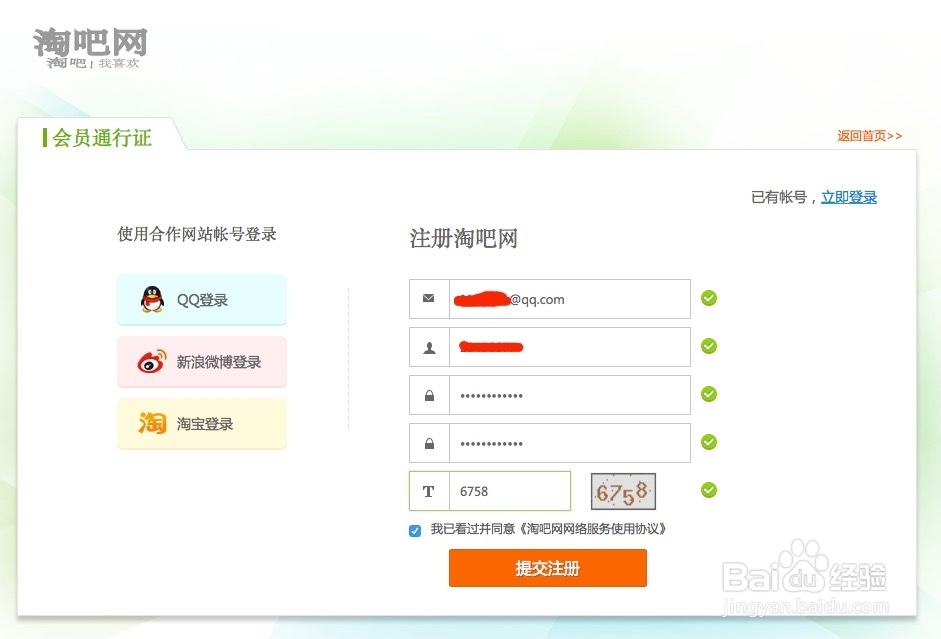Open the 立即登录 link
The image size is (941, 639).
849,197
